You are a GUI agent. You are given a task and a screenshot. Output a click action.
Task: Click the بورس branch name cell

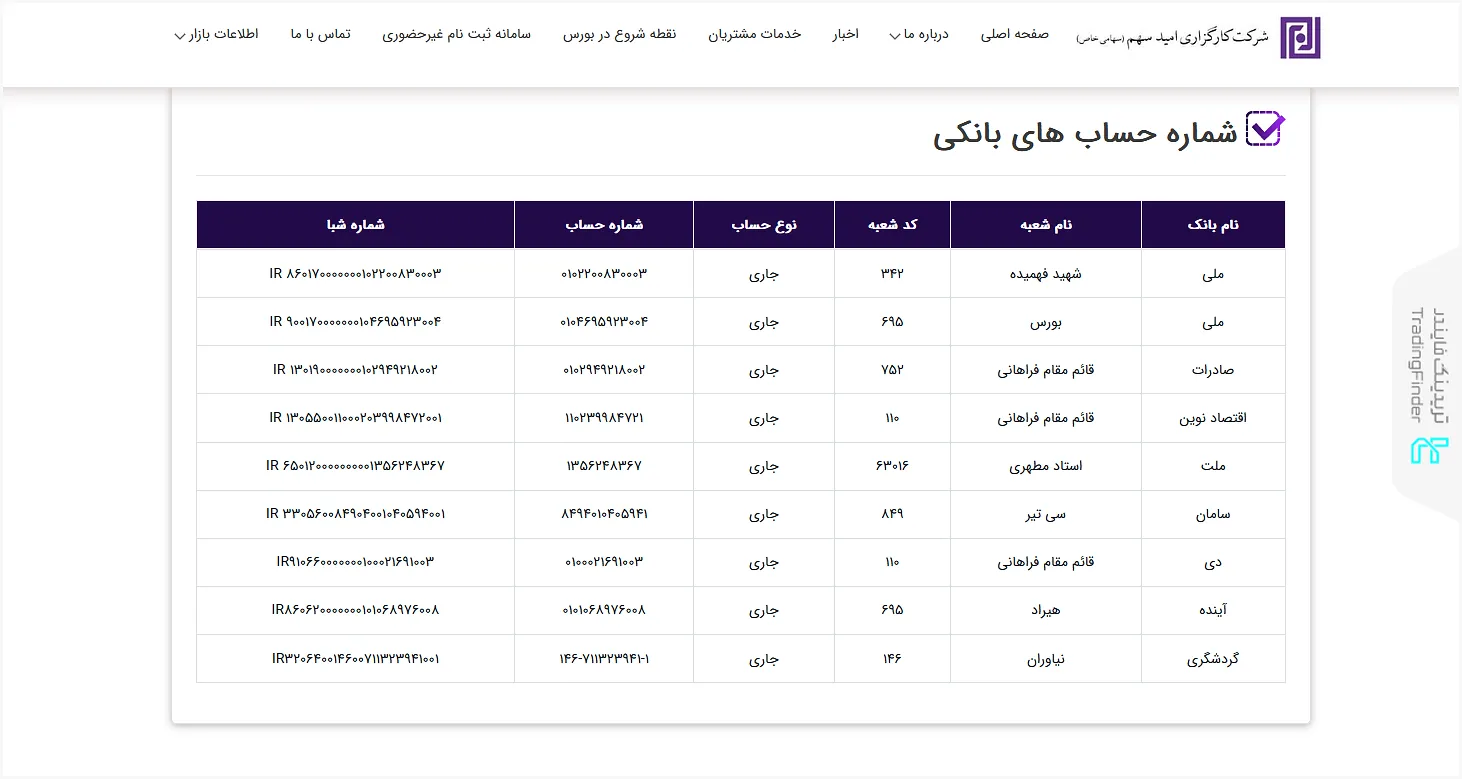[x=1046, y=322]
